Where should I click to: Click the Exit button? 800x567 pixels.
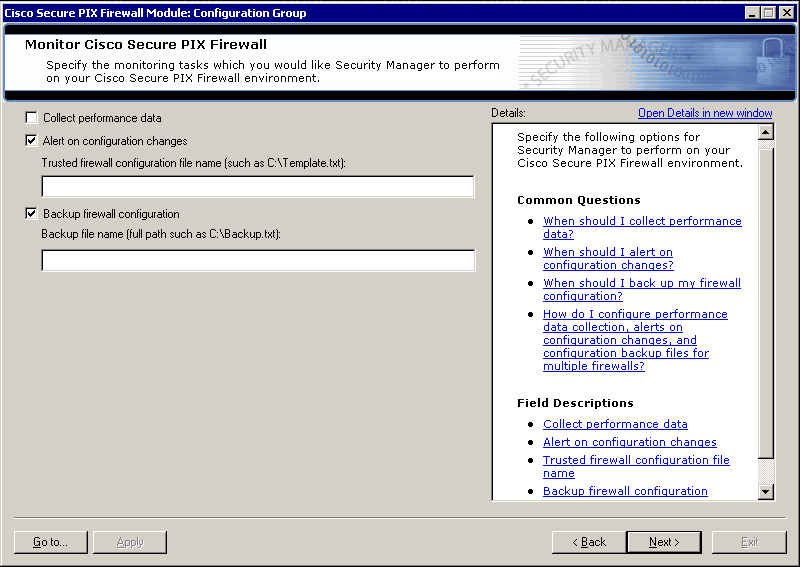(749, 542)
